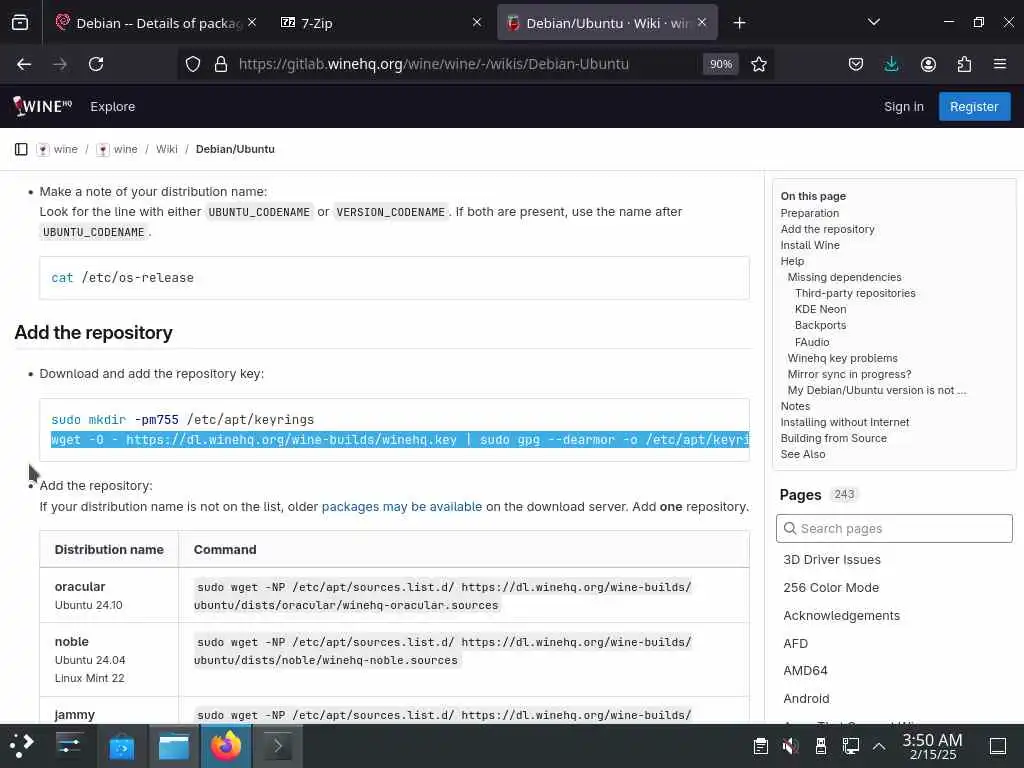The width and height of the screenshot is (1024, 768).
Task: Jump to Winehq key problems section
Action: click(842, 358)
